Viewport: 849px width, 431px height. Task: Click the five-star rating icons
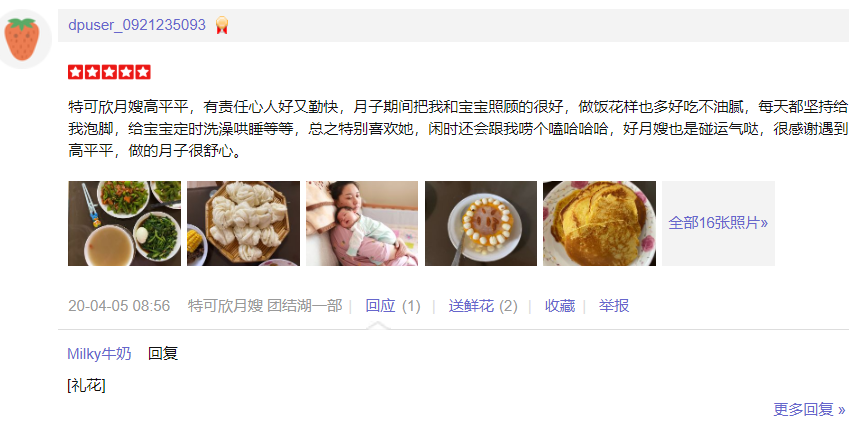pos(109,72)
